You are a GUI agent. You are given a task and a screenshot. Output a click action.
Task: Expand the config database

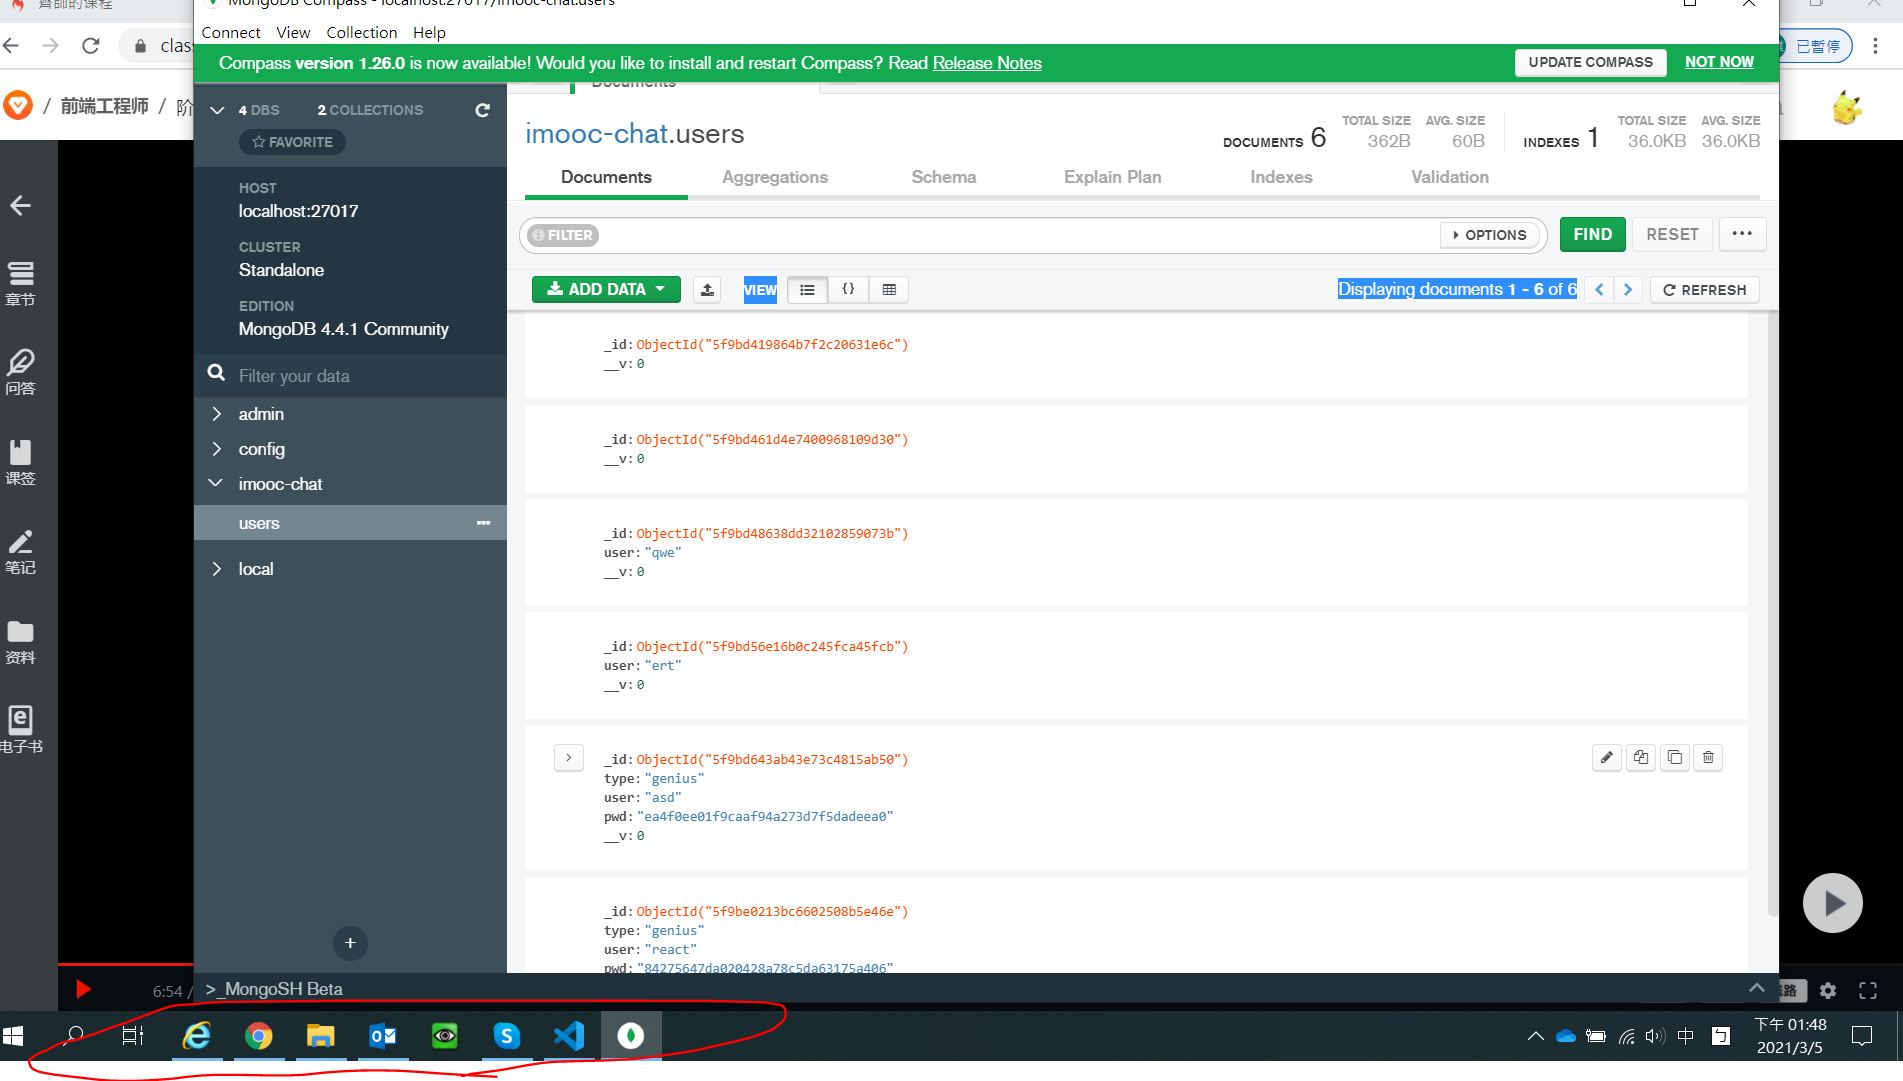click(x=216, y=449)
